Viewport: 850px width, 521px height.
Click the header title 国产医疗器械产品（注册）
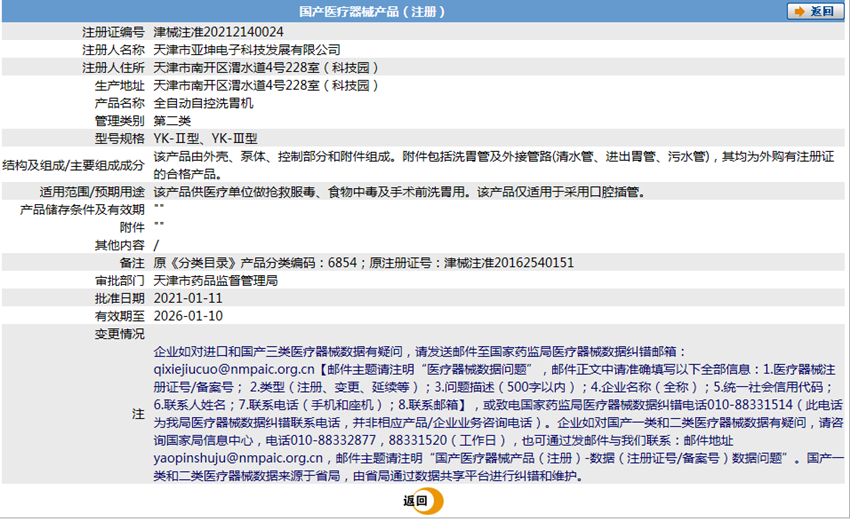tap(372, 11)
